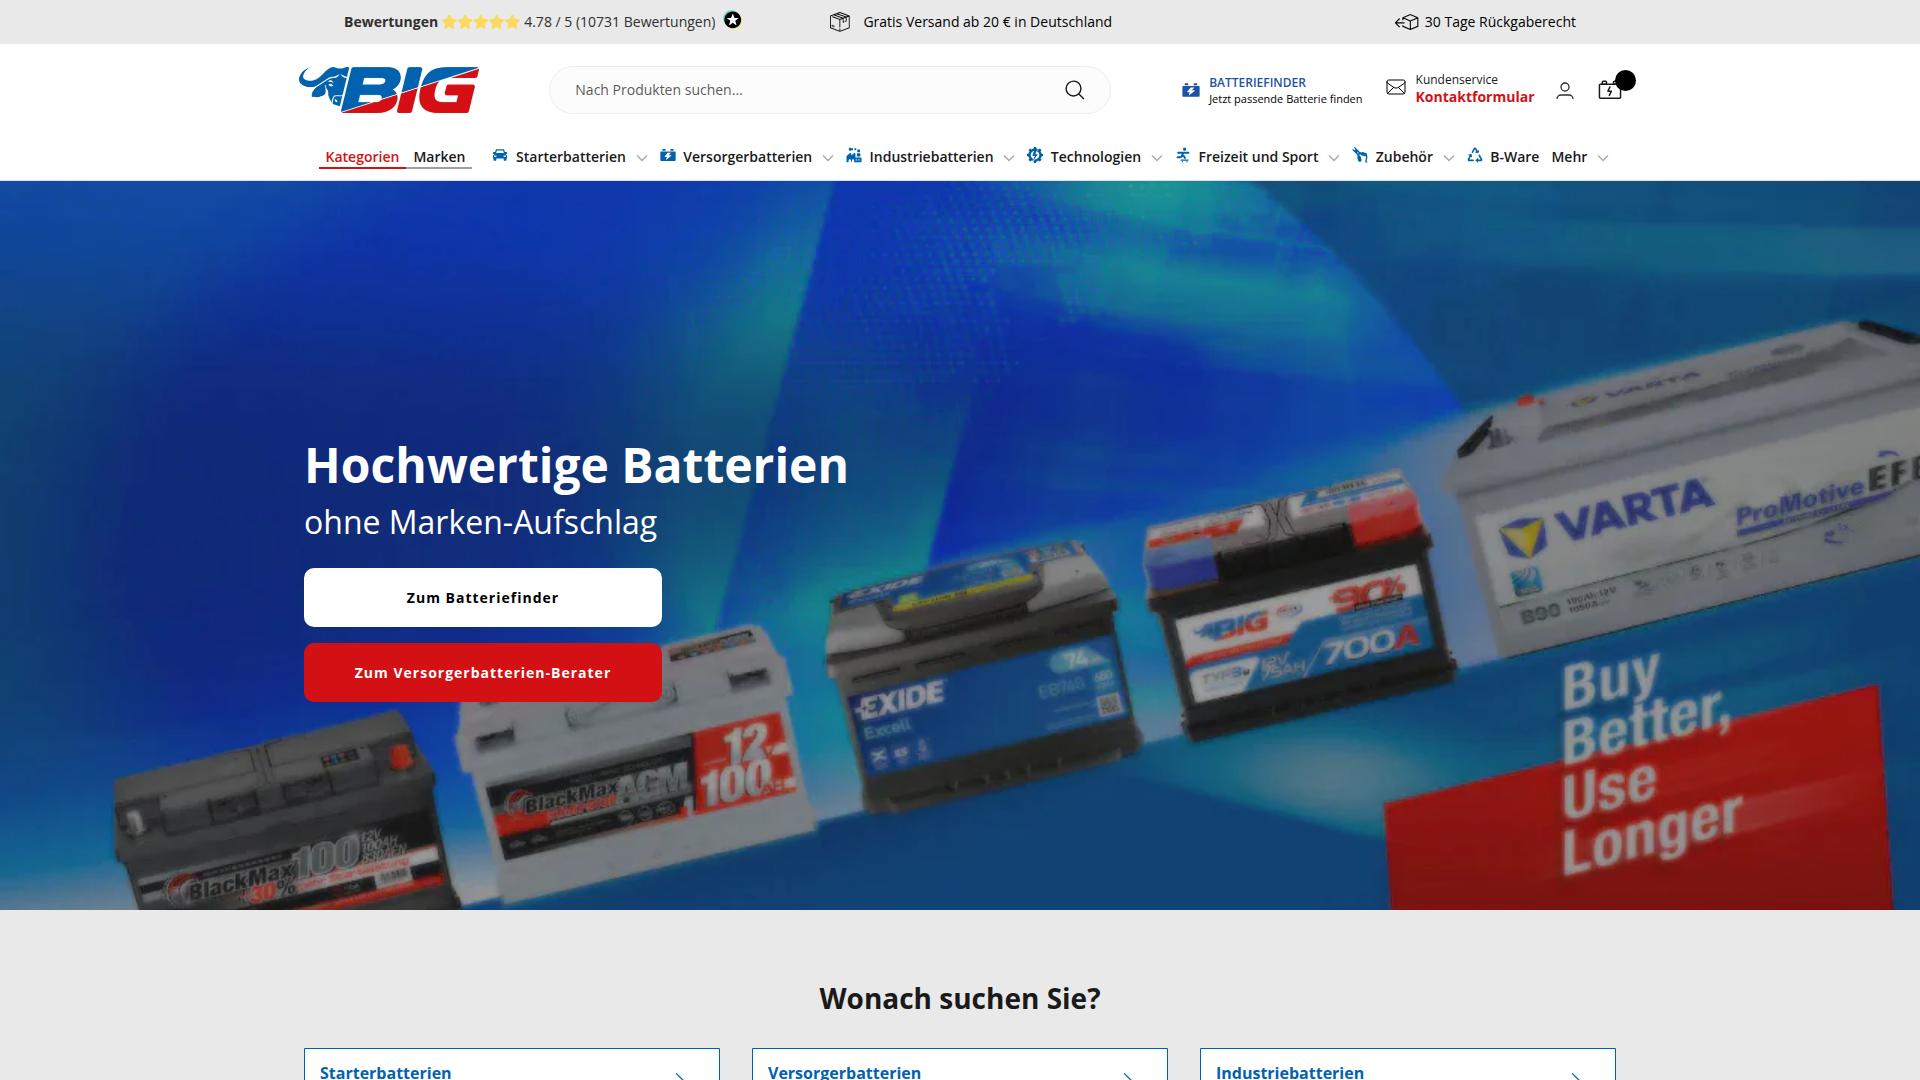This screenshot has height=1080, width=1920.
Task: Click the icon before Zubehör
Action: [x=1360, y=155]
